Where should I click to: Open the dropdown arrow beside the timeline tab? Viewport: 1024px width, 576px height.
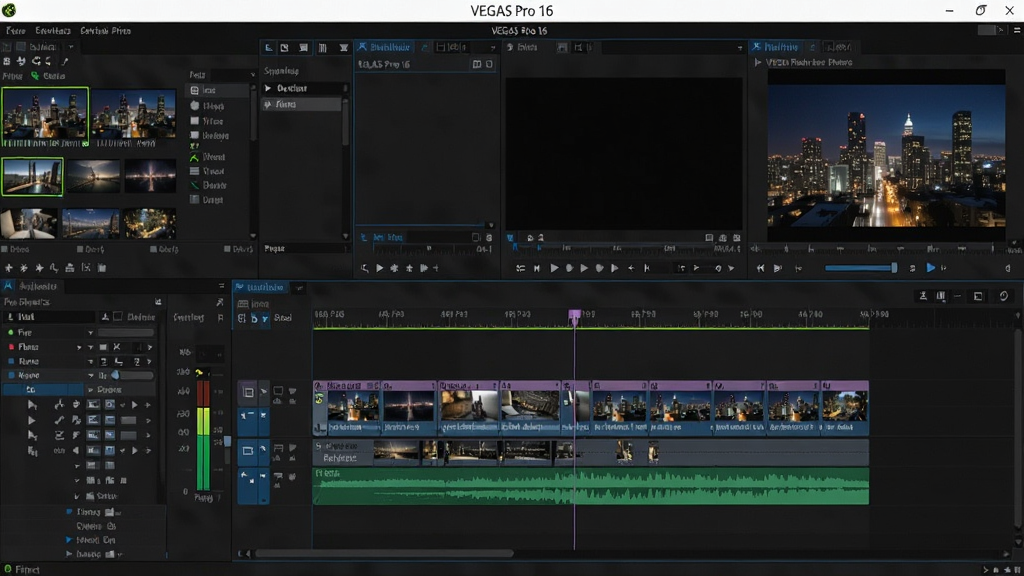point(300,287)
